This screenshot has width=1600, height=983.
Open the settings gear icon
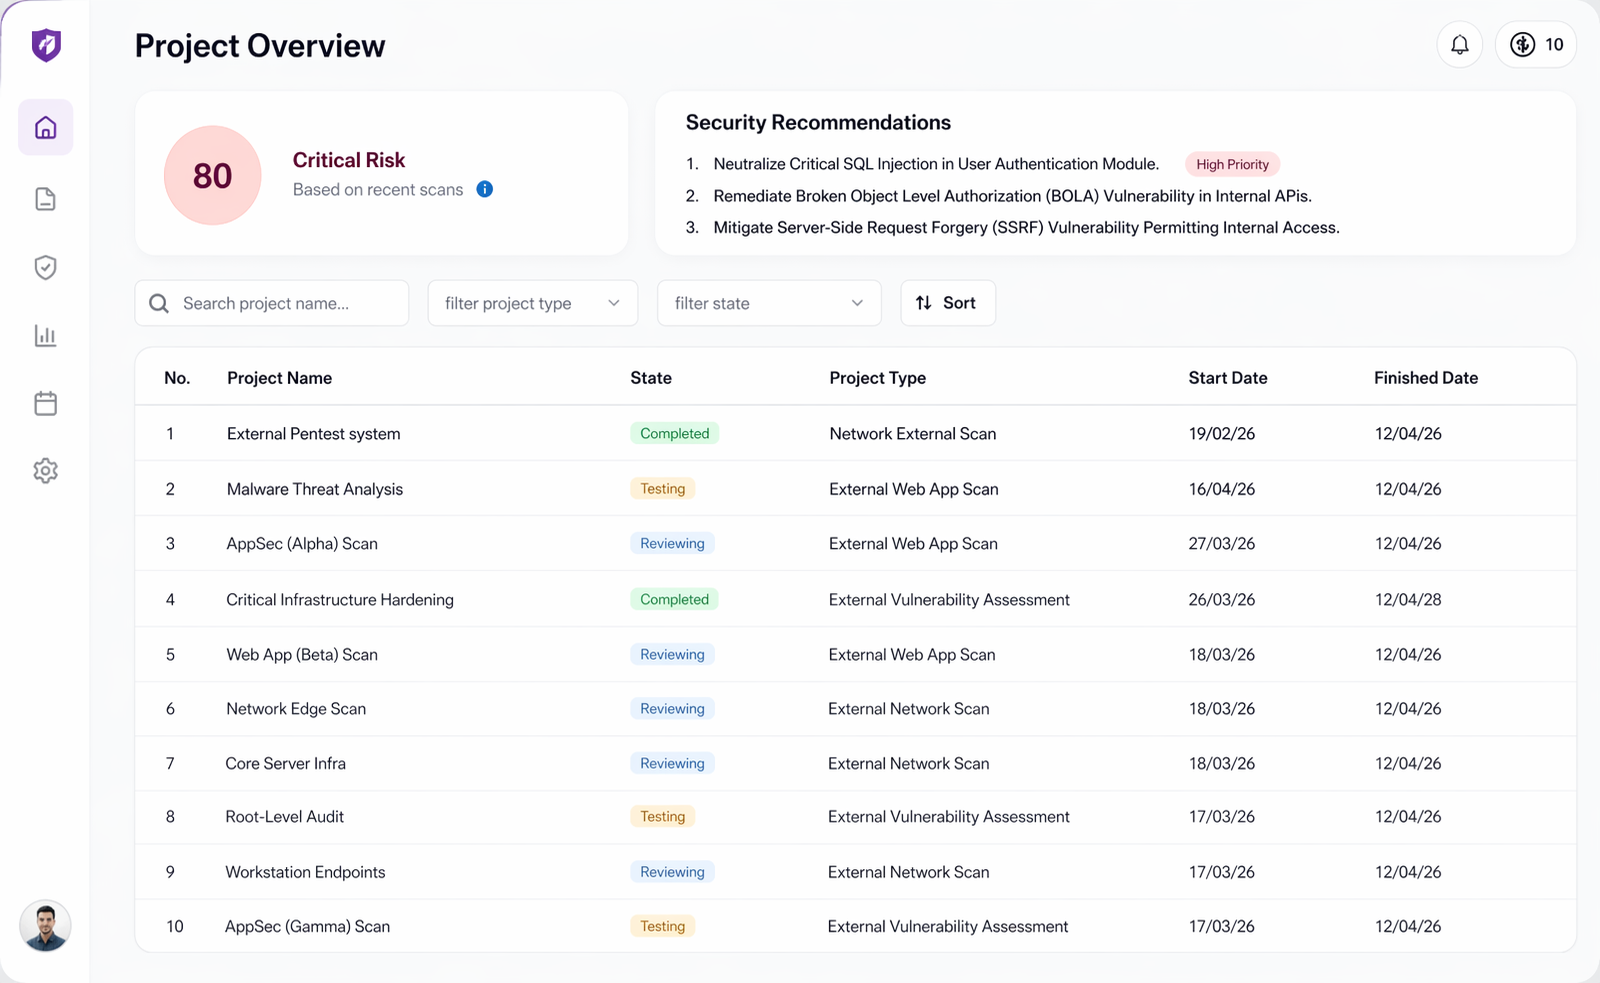tap(46, 471)
